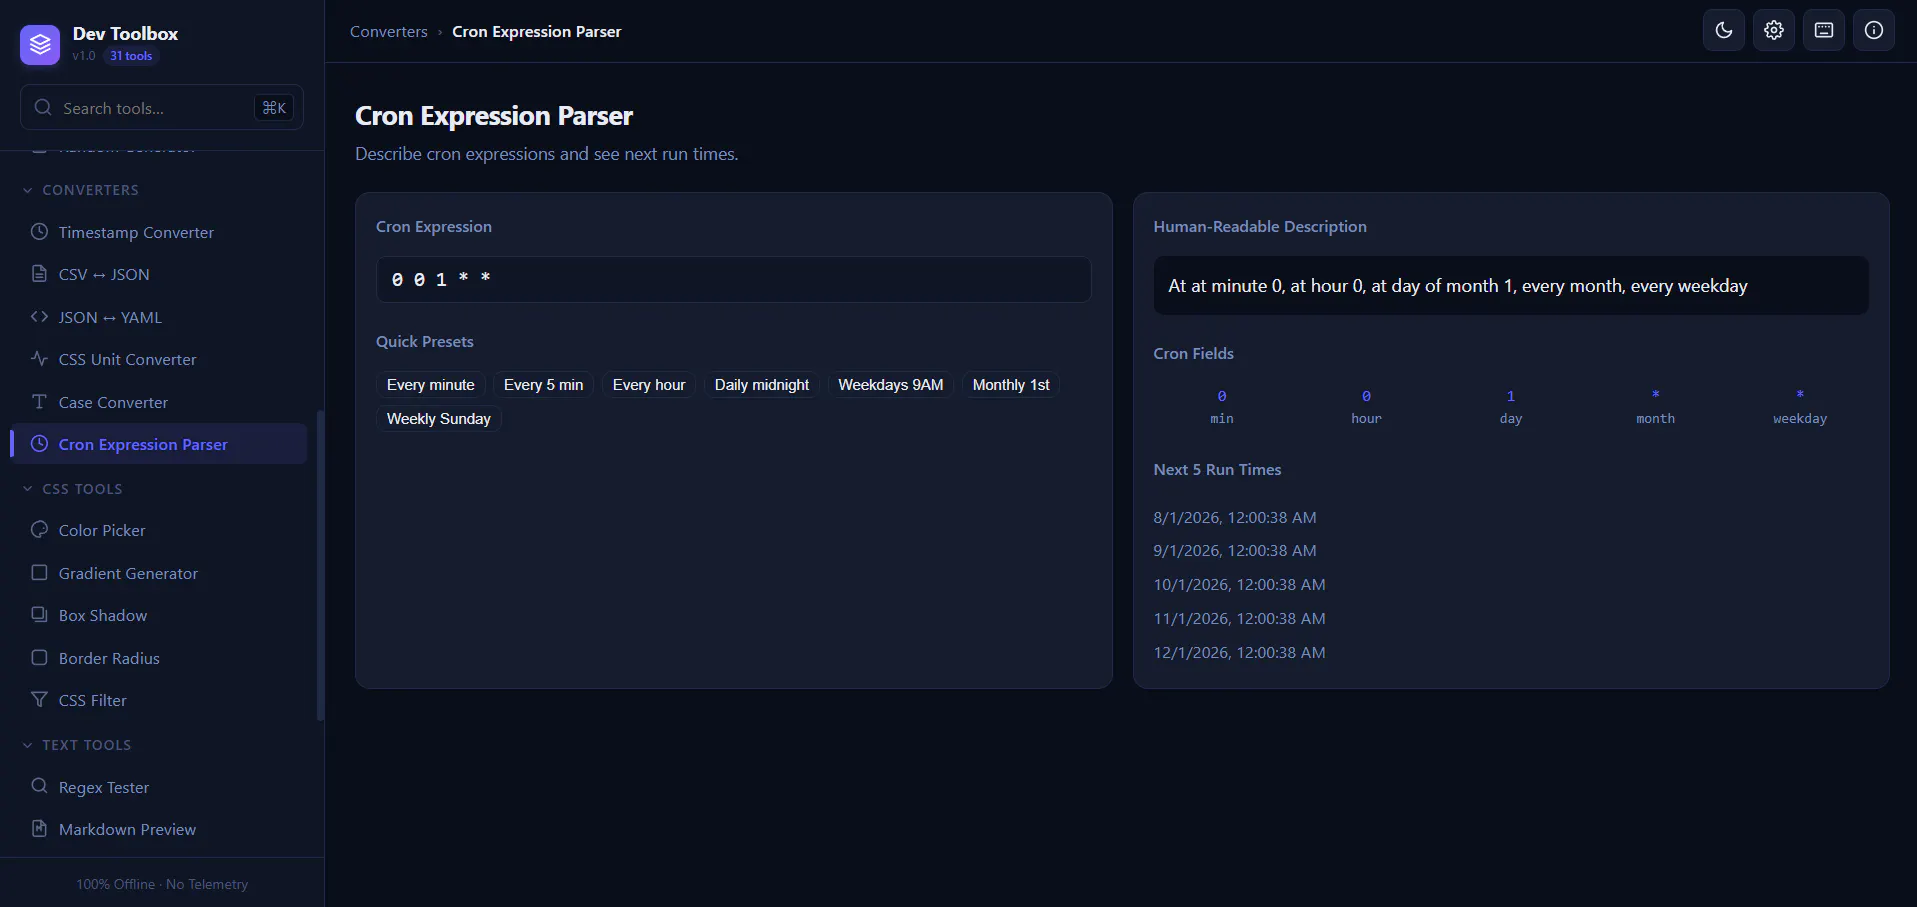The image size is (1917, 907).
Task: Select Cron Expression Parser in sidebar
Action: (x=160, y=444)
